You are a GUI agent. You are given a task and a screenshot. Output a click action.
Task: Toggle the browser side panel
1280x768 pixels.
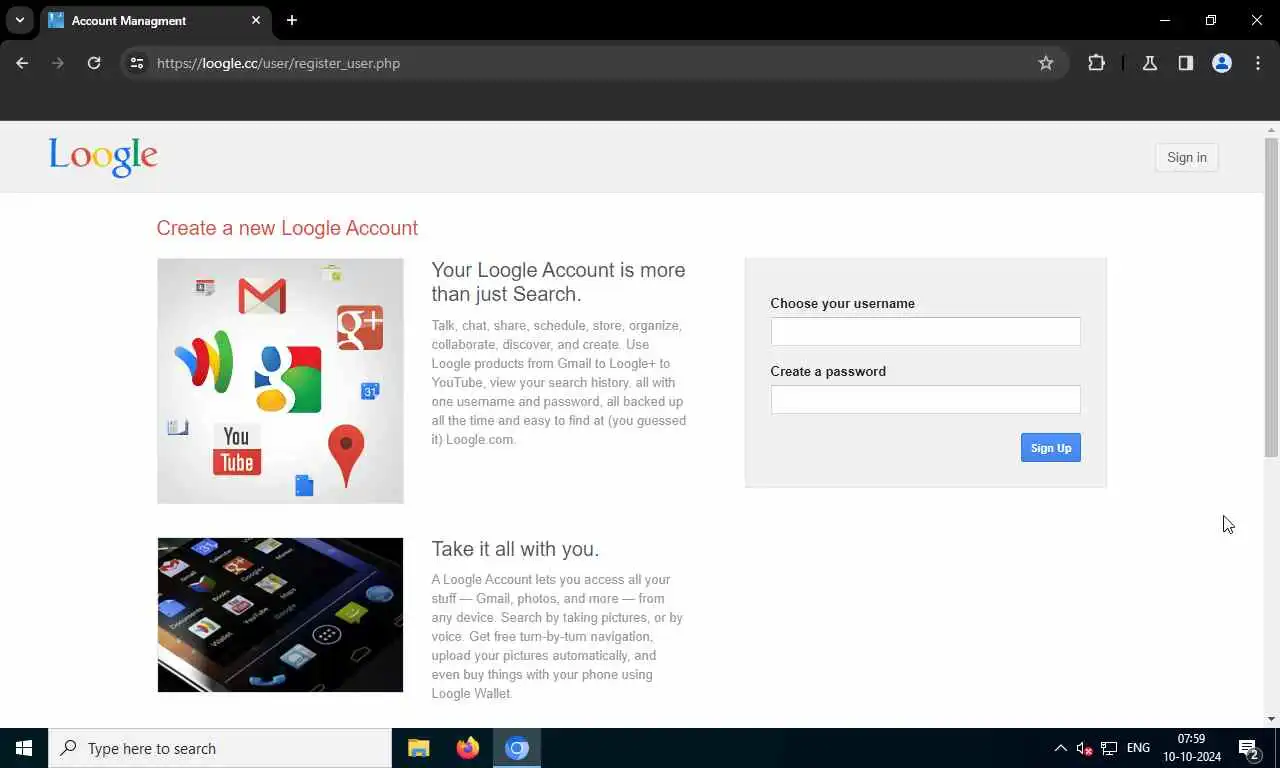pos(1186,63)
